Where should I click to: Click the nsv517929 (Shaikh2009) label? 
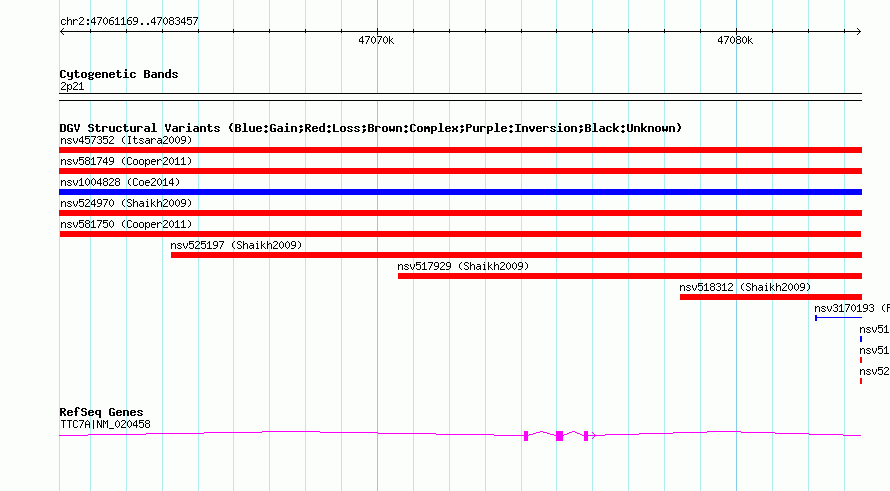pyautogui.click(x=463, y=266)
